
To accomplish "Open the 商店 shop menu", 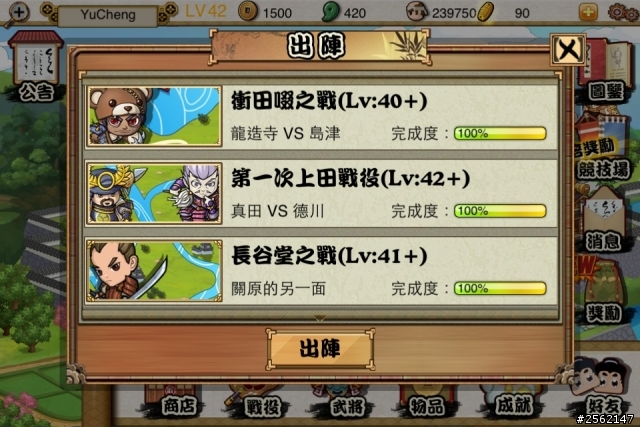I will [176, 402].
